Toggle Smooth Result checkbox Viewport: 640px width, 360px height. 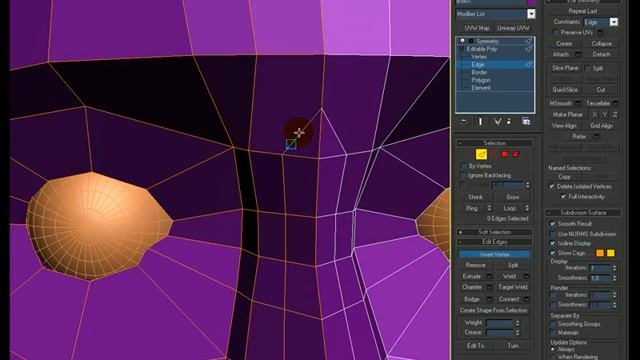tap(553, 224)
